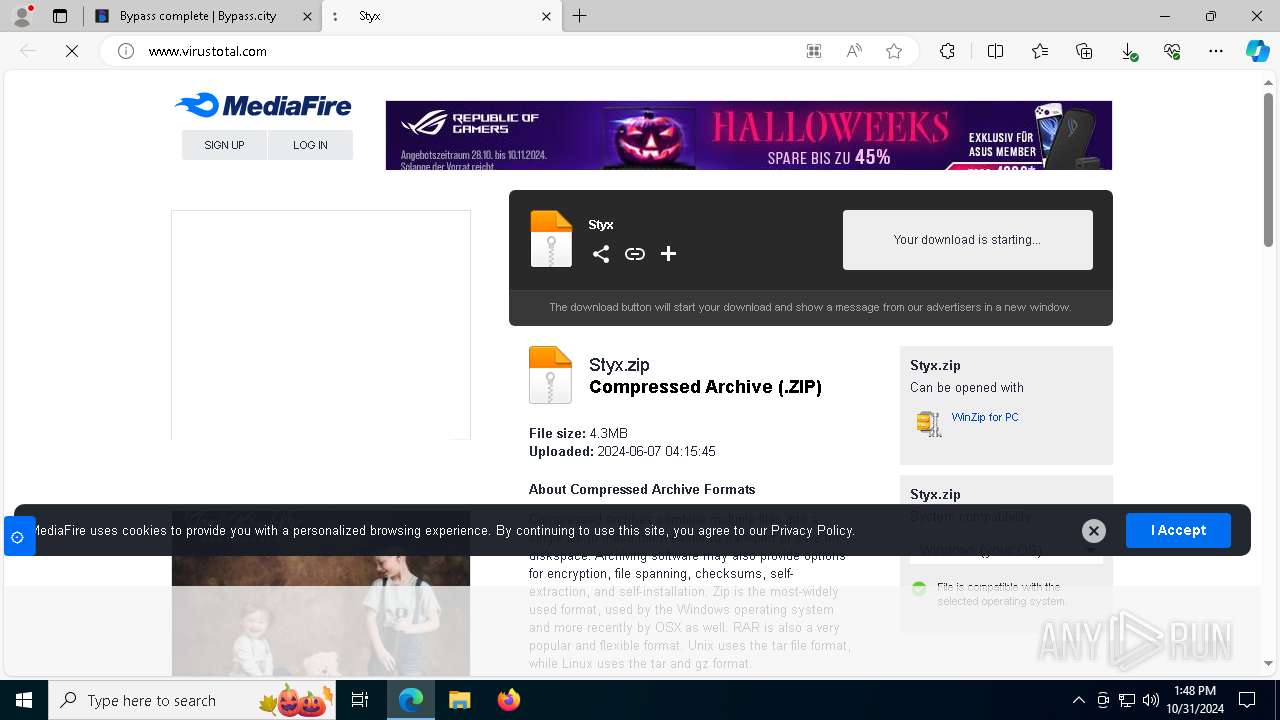Close the Styx tab

pos(546,16)
